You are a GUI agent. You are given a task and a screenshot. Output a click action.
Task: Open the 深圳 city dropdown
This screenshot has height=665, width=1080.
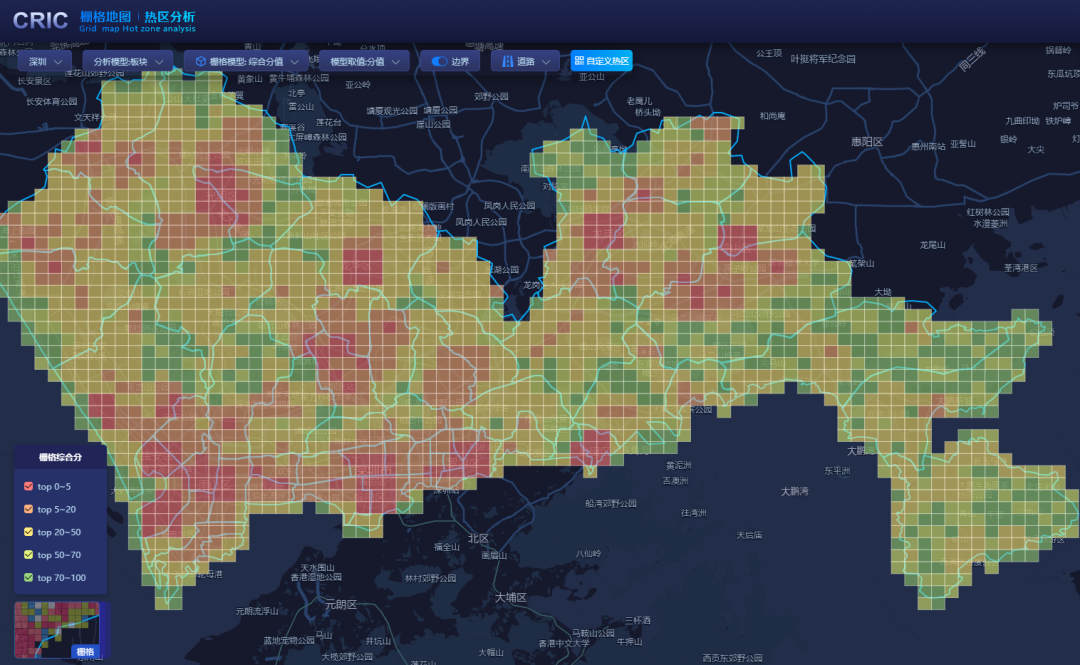[x=45, y=61]
